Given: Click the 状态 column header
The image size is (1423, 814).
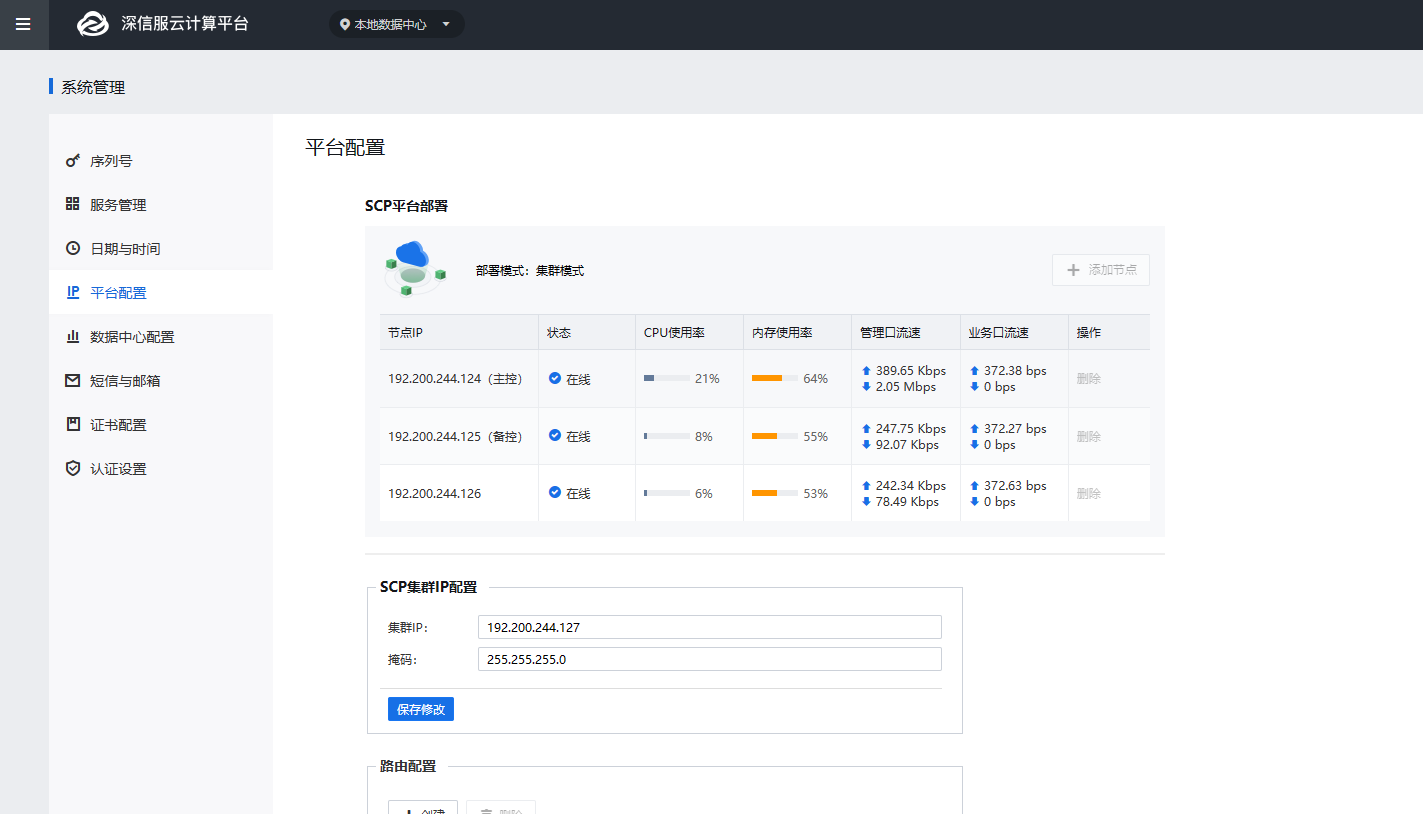Looking at the screenshot, I should (x=587, y=332).
